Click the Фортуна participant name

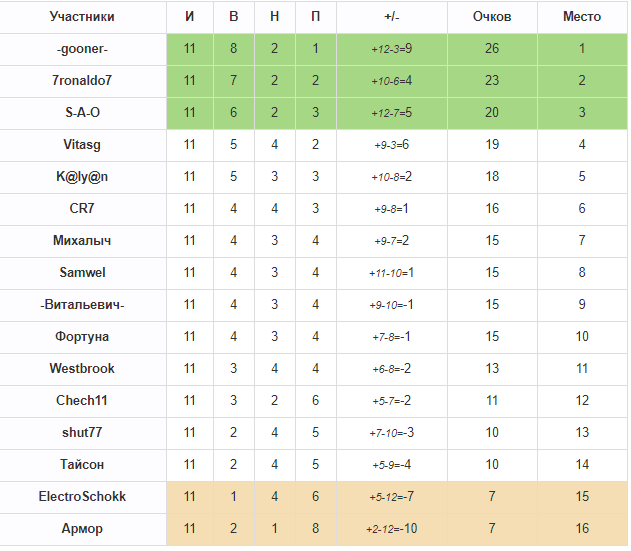[82, 336]
